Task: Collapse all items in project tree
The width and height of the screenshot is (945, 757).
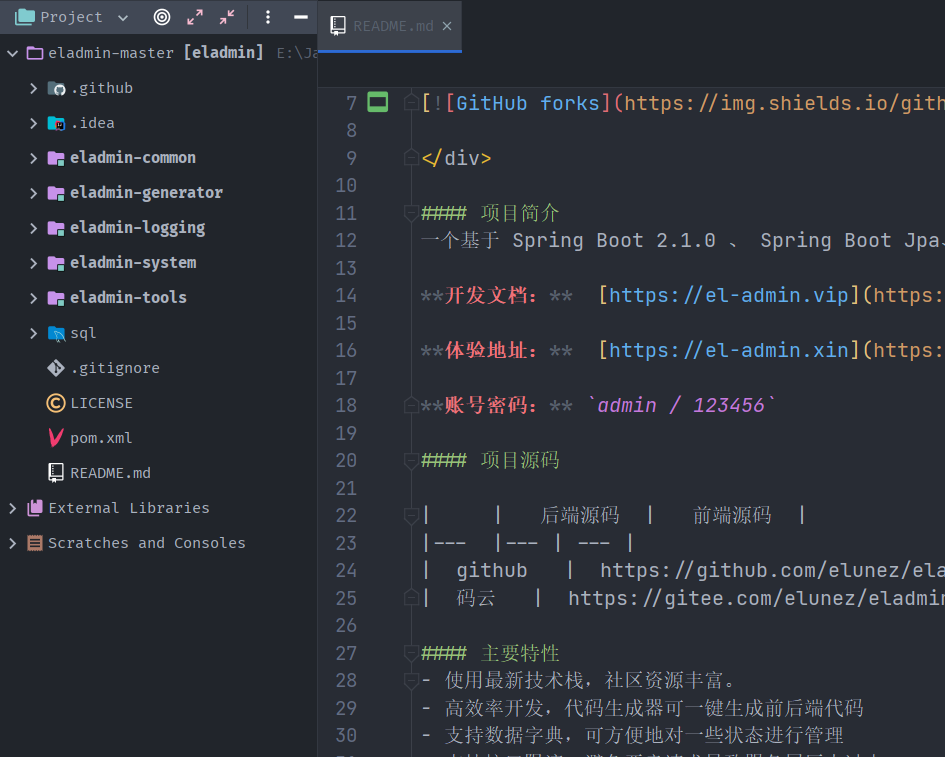Action: (227, 17)
